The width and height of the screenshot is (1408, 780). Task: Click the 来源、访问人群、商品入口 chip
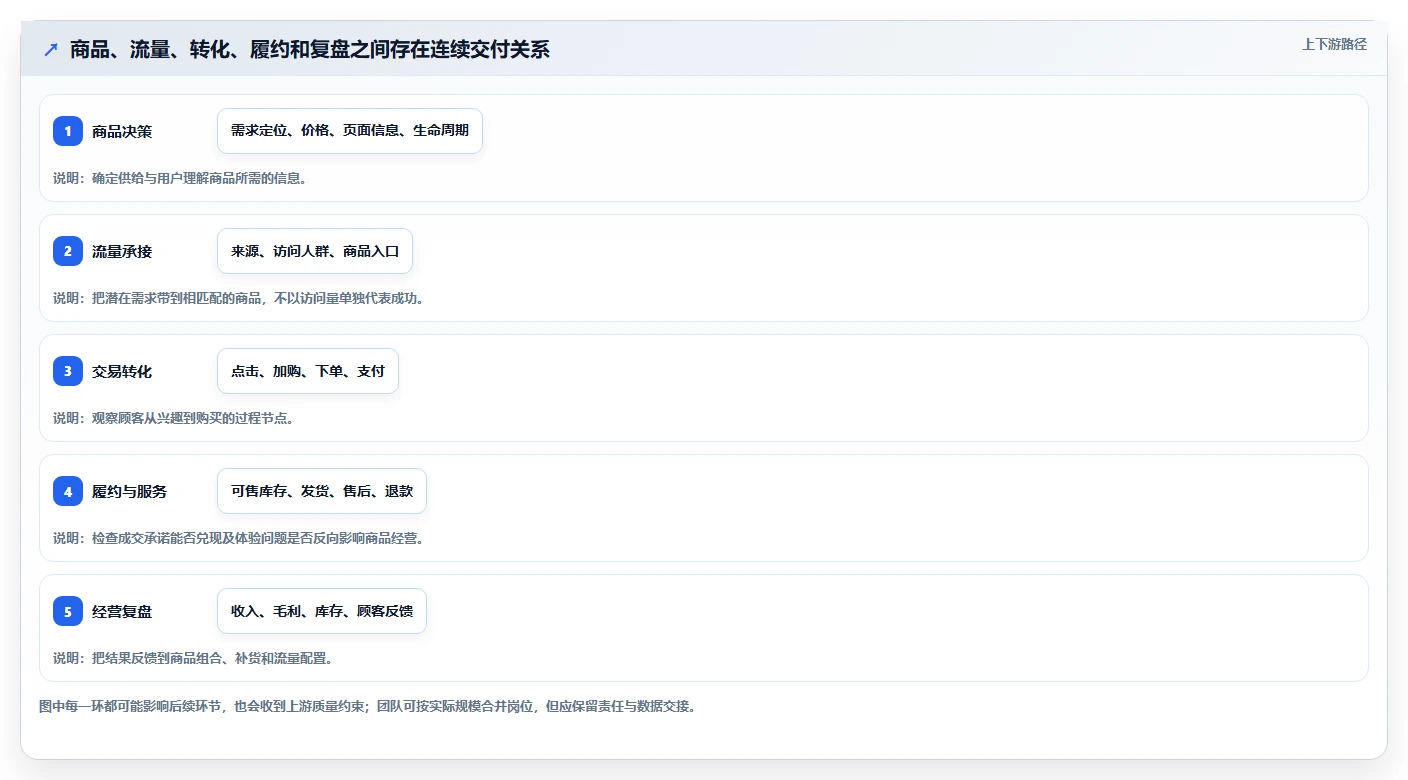coord(315,251)
